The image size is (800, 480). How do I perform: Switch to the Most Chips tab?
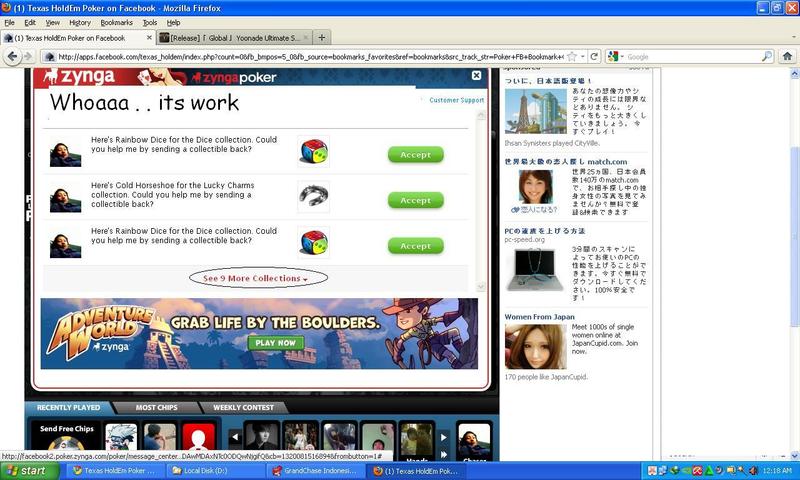156,408
